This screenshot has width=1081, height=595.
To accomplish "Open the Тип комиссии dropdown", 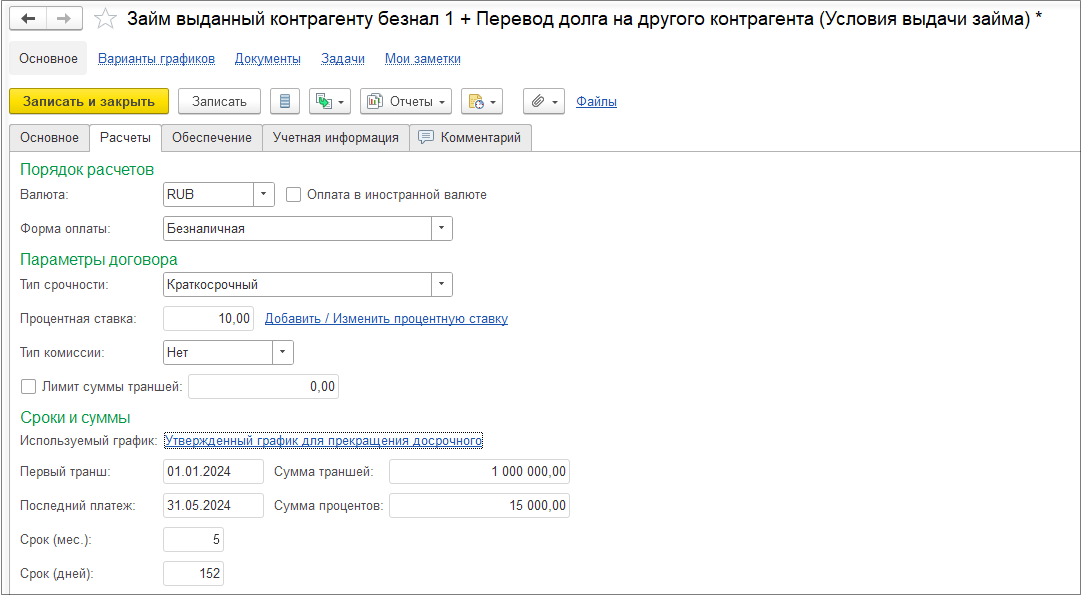I will click(x=283, y=352).
